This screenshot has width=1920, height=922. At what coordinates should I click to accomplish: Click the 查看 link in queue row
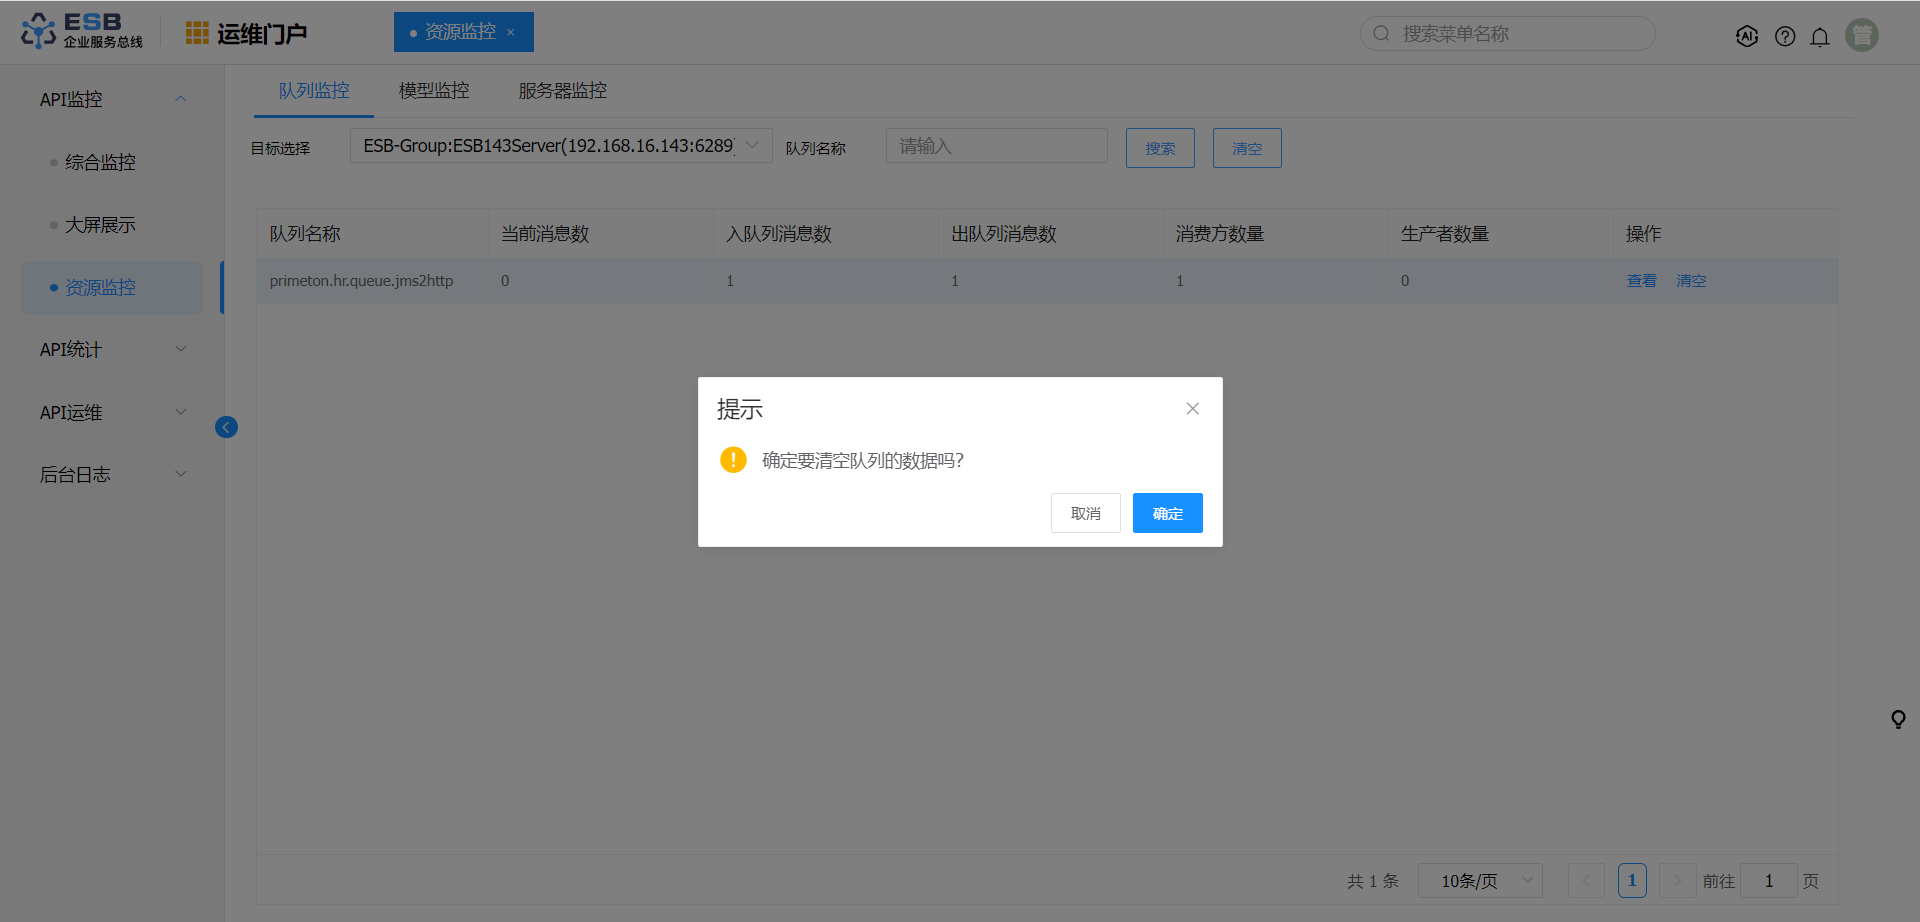point(1641,281)
